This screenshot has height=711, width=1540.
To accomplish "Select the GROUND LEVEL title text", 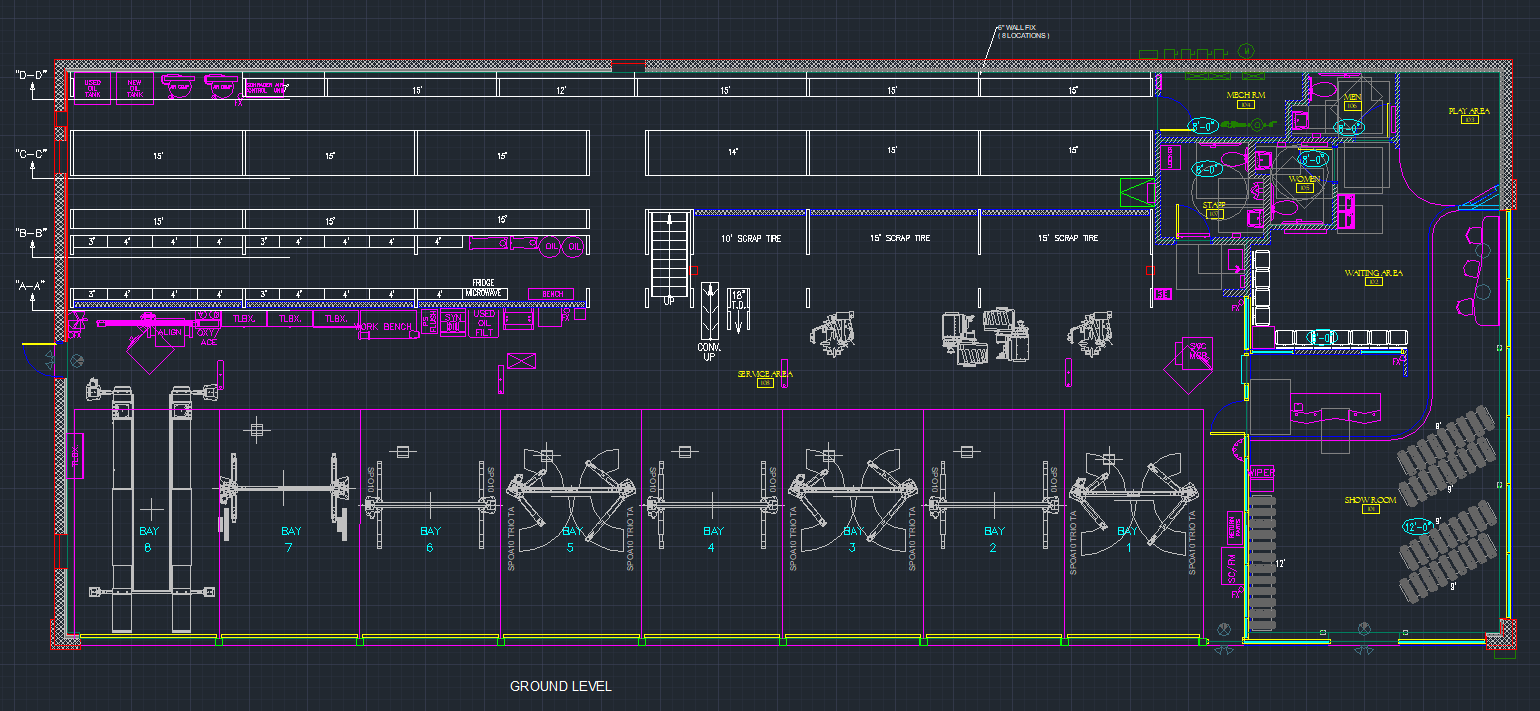I will pyautogui.click(x=560, y=687).
